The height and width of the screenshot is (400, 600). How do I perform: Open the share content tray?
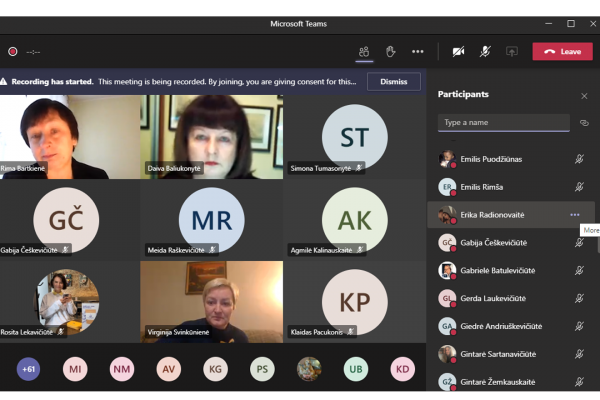512,52
